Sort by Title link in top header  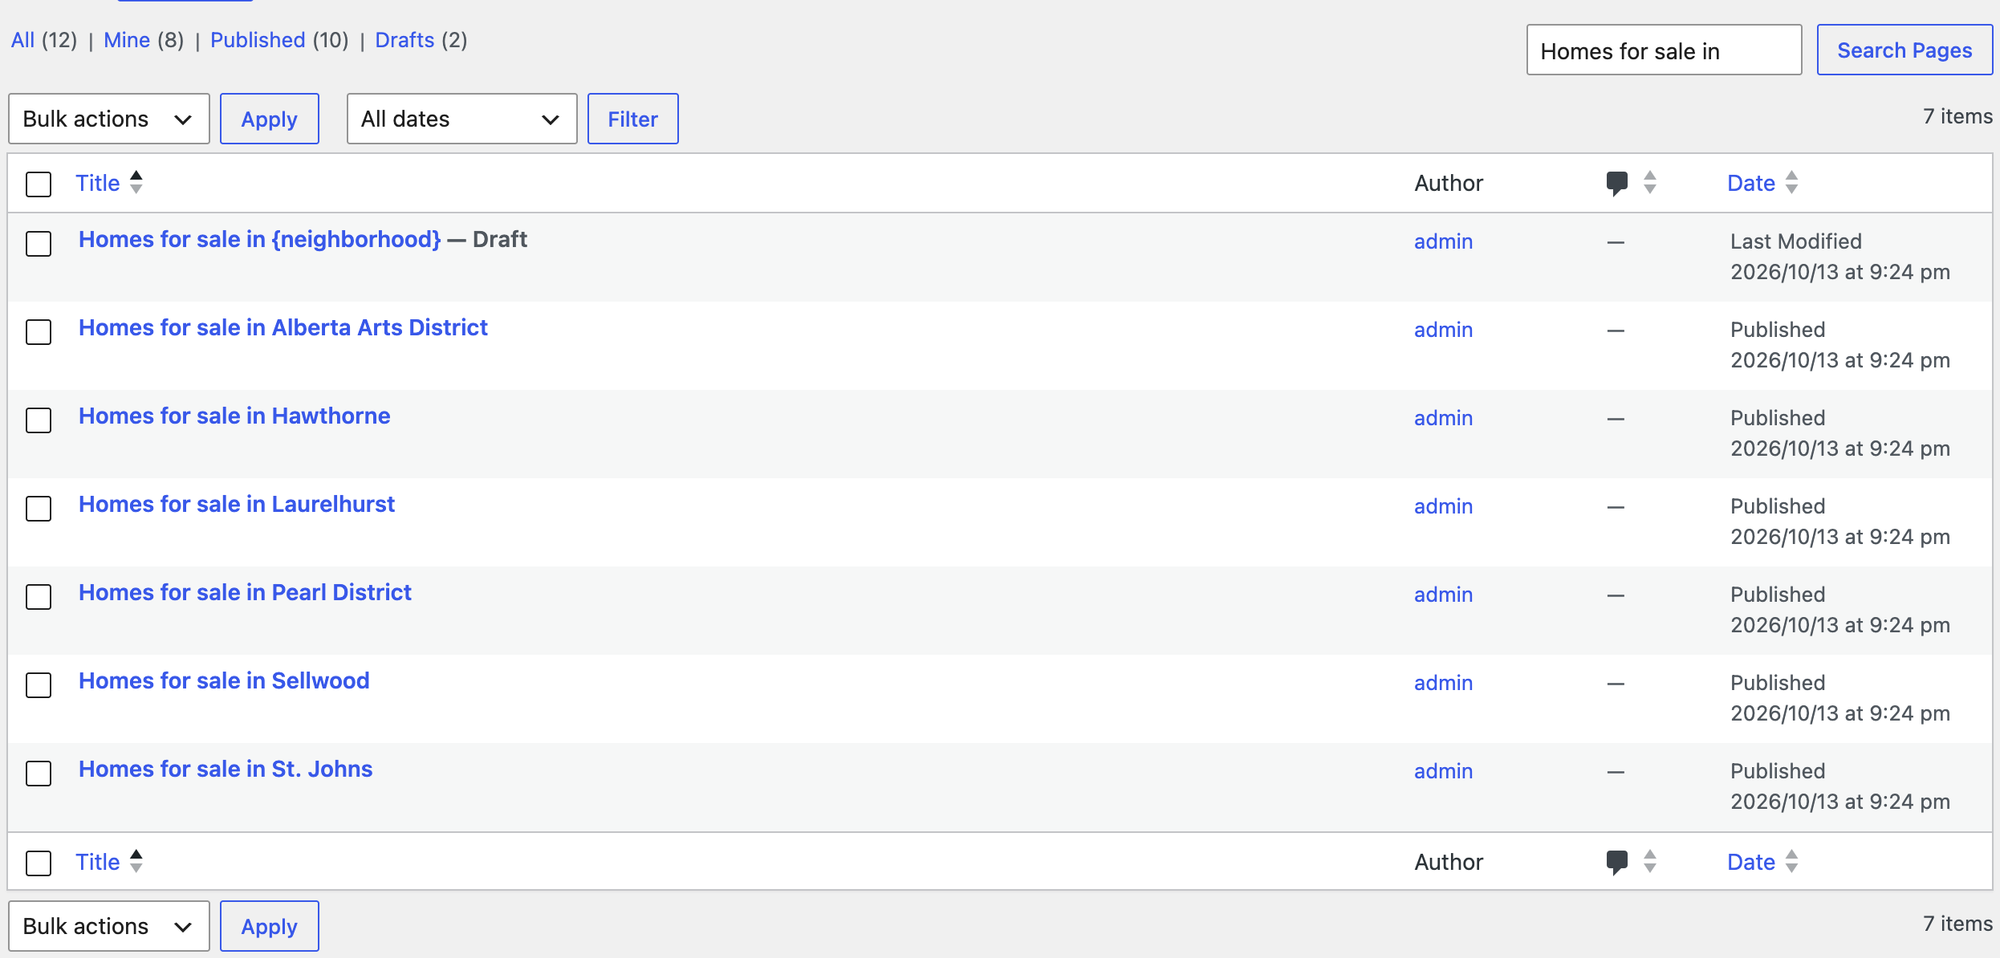coord(98,183)
